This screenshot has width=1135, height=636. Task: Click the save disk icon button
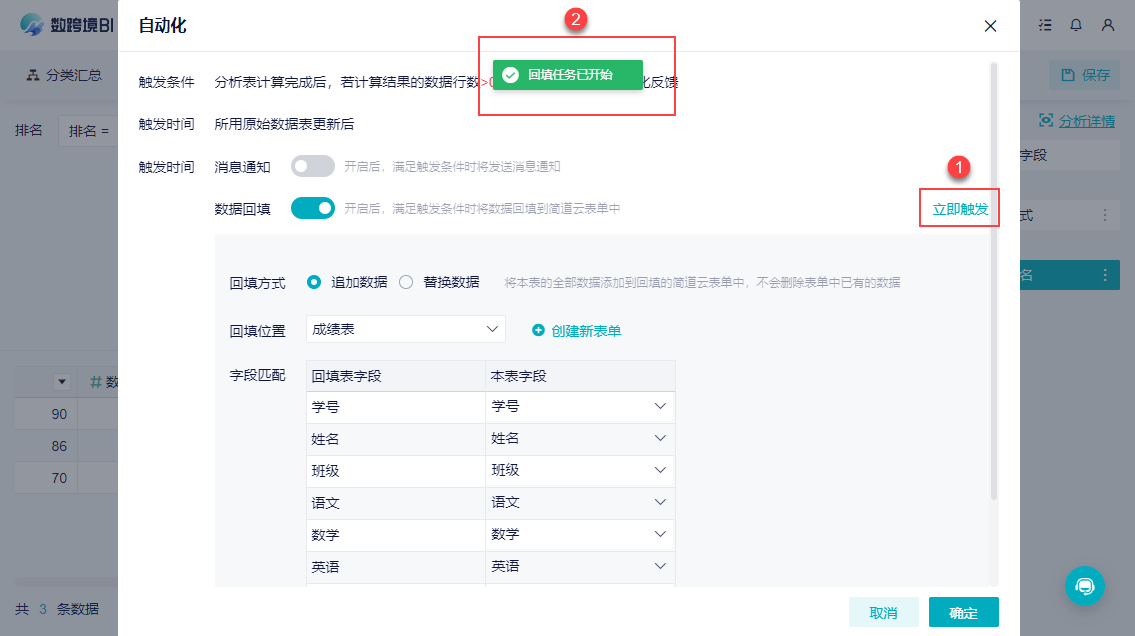[1068, 75]
